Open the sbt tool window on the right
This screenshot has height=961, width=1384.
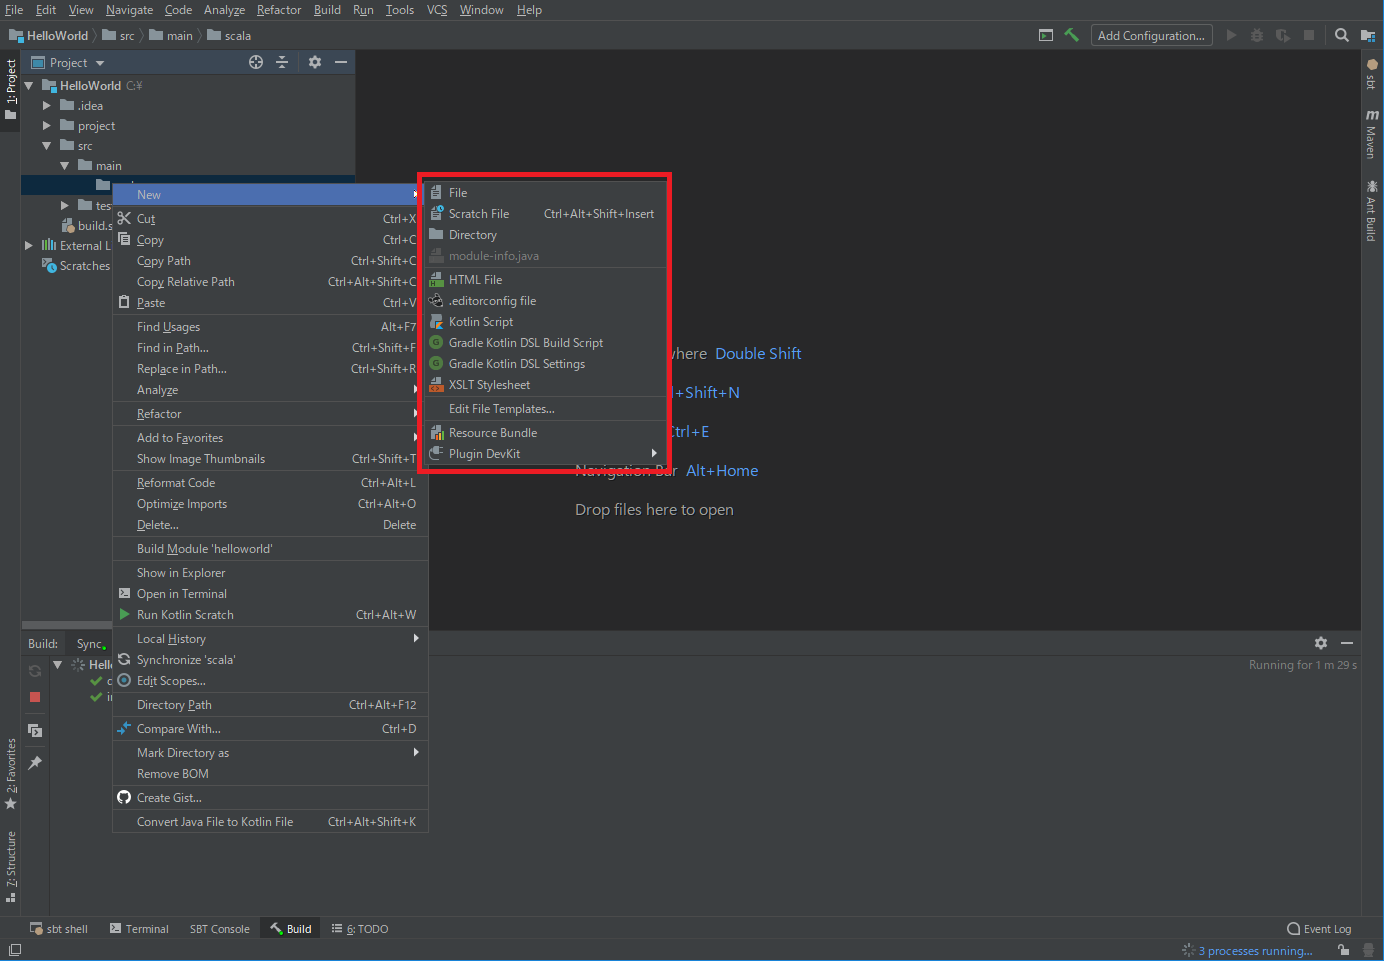point(1372,74)
